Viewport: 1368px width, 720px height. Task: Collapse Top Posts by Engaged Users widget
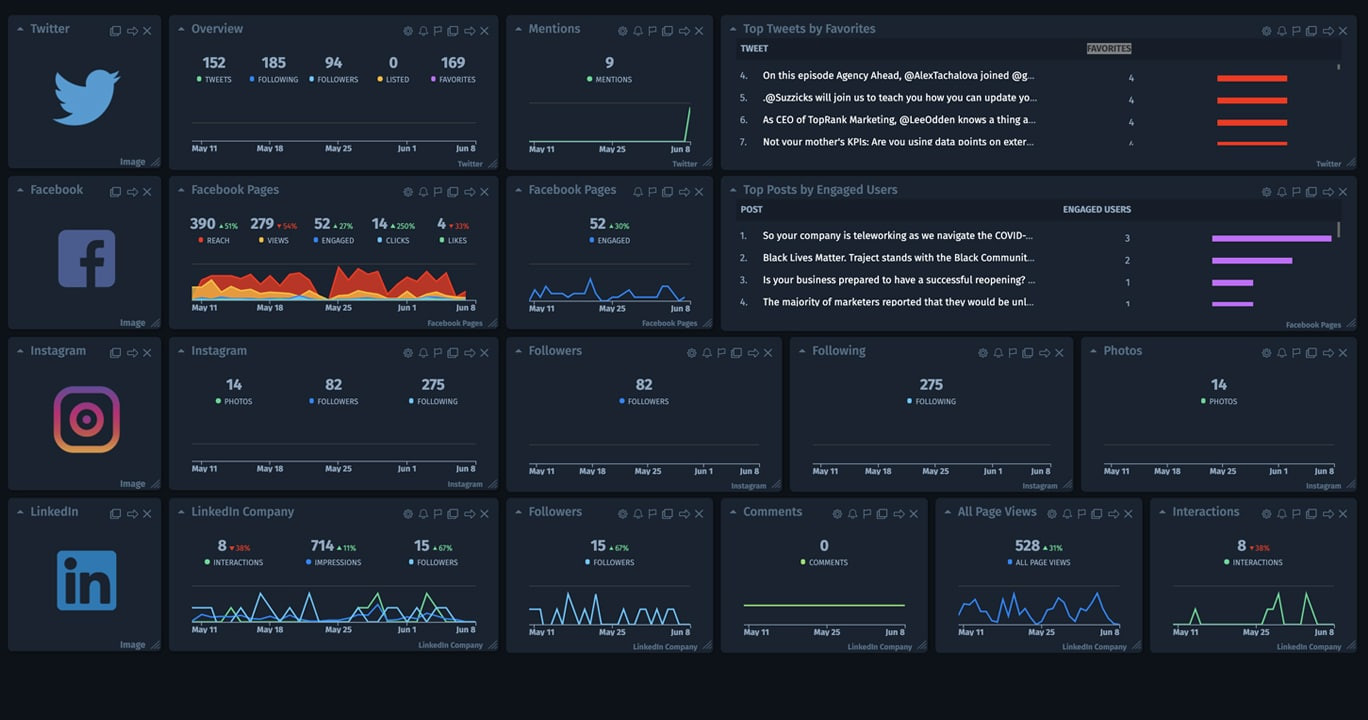click(732, 191)
